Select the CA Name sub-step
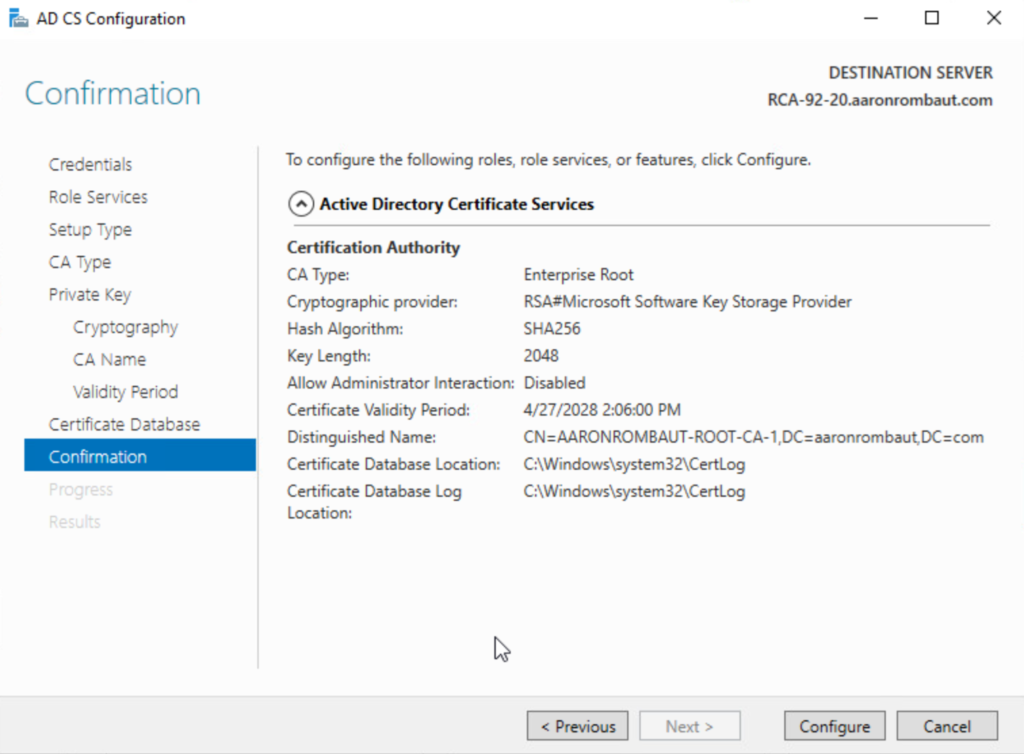Screen dimensions: 1024x754 109,359
